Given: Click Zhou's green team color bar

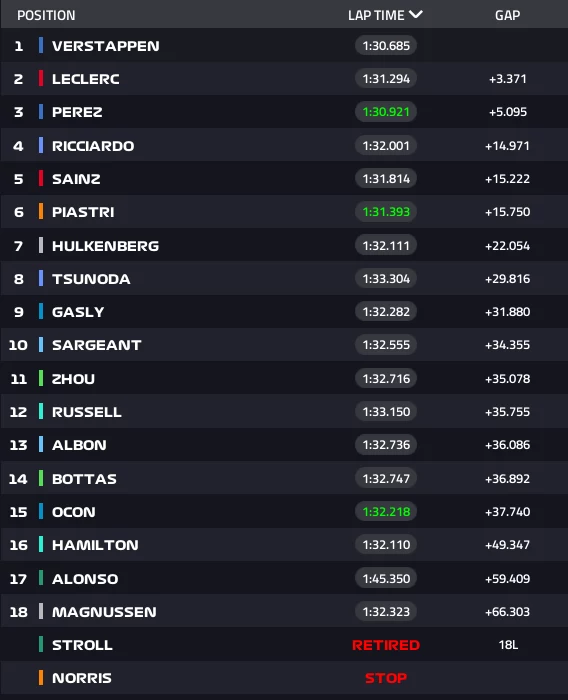Looking at the screenshot, I should [41, 379].
